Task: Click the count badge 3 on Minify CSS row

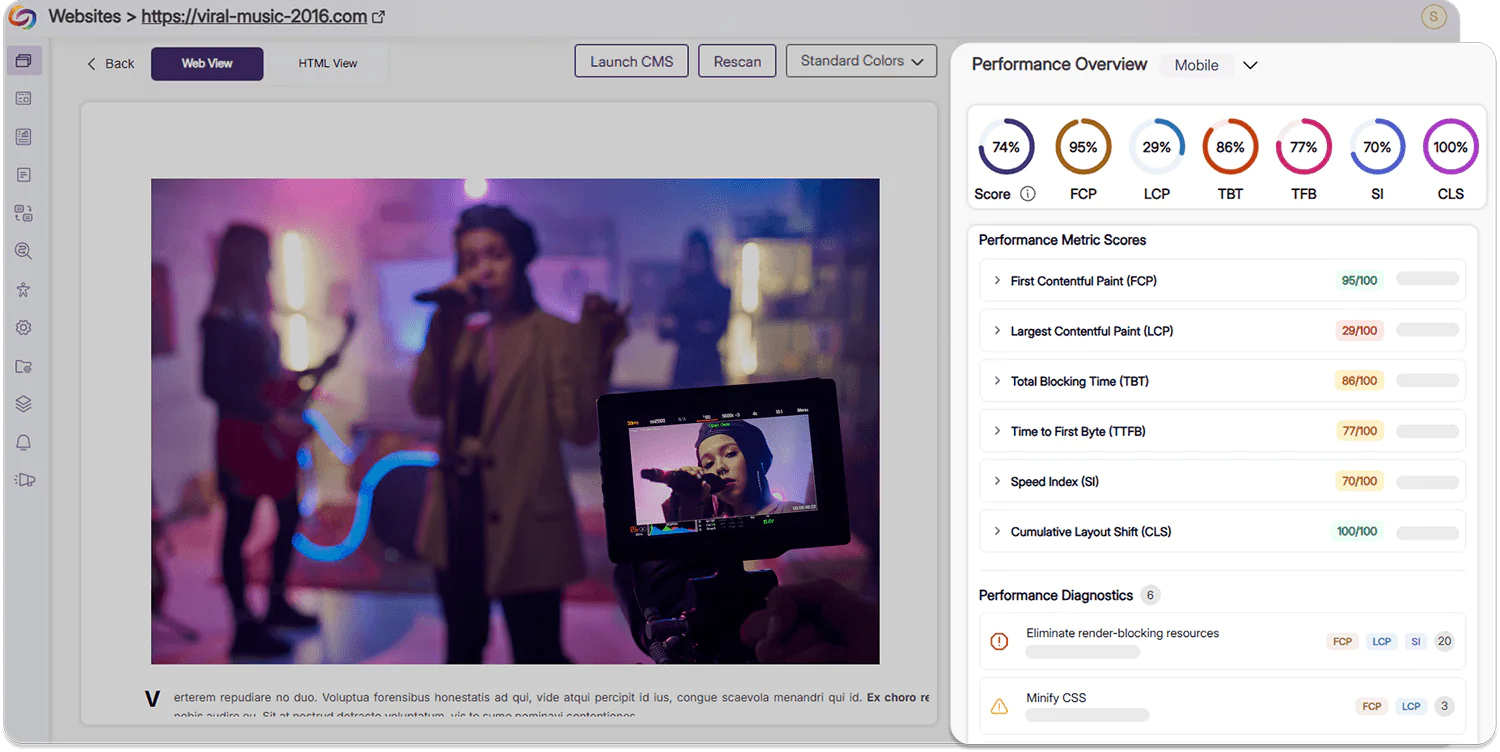Action: pos(1444,706)
